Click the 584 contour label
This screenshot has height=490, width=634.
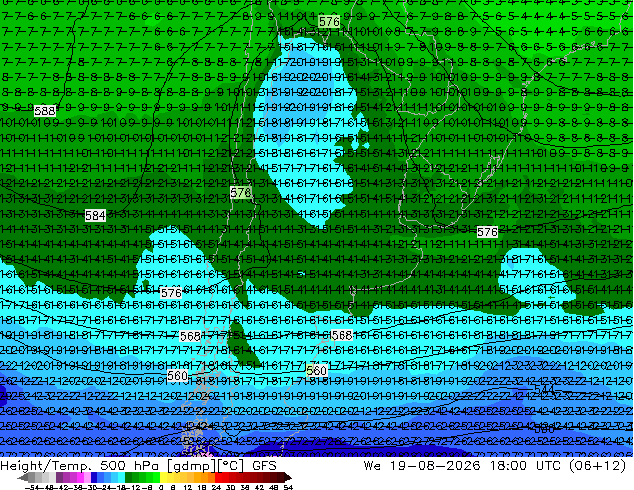click(x=95, y=215)
